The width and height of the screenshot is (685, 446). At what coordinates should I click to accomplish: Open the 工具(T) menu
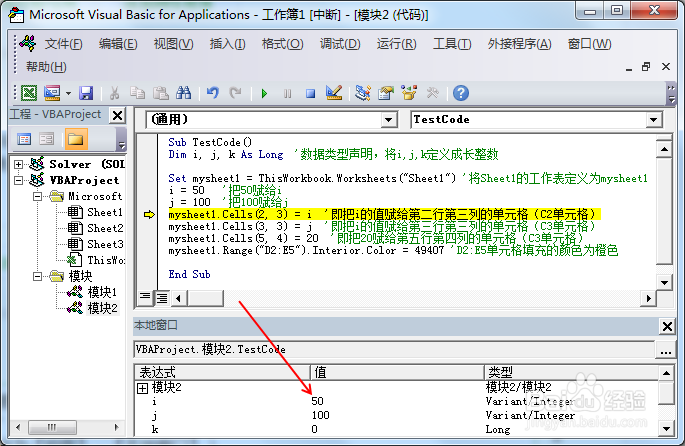pyautogui.click(x=452, y=44)
